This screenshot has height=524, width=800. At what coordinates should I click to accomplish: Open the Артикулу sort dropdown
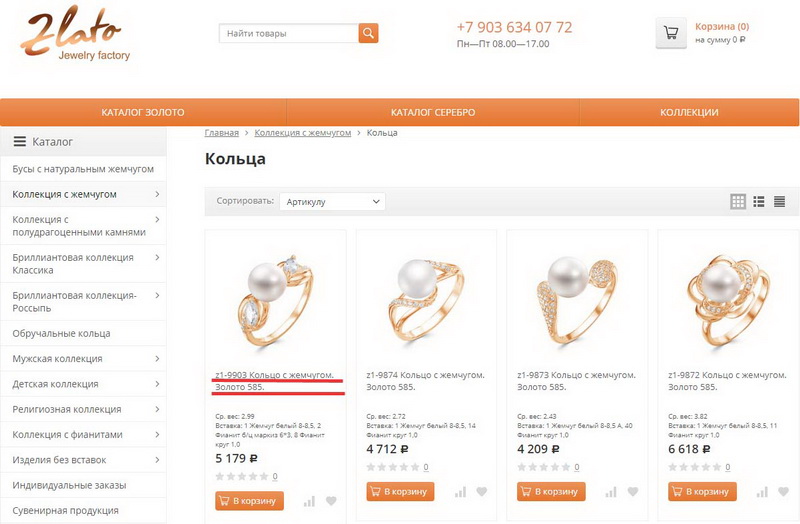[x=332, y=202]
